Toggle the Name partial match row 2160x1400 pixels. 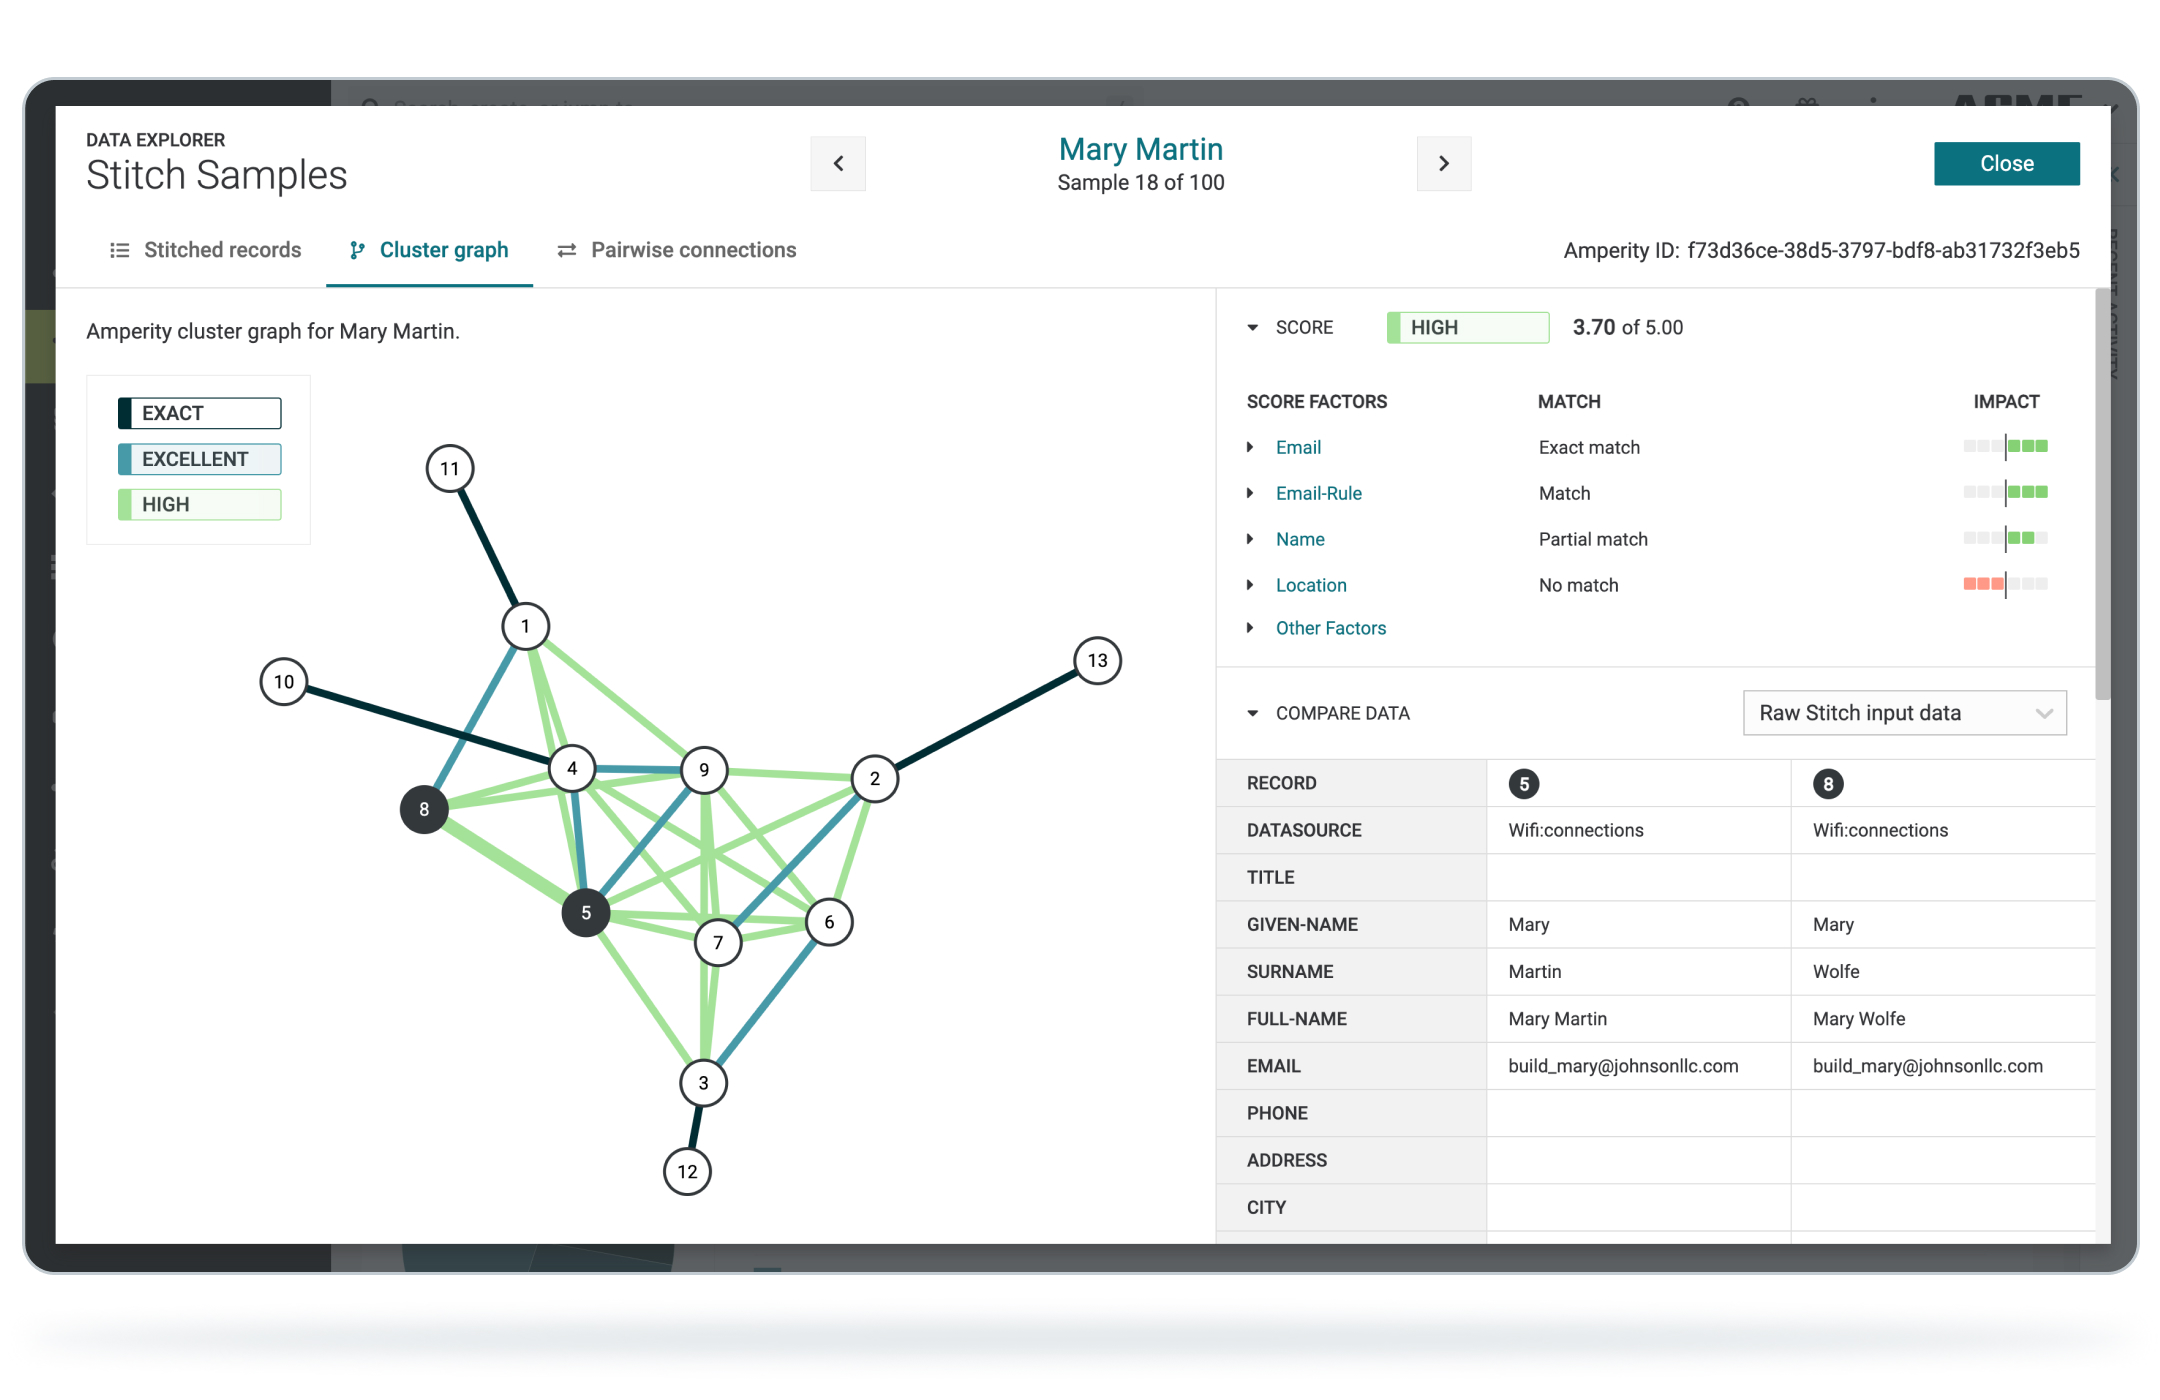point(1256,539)
